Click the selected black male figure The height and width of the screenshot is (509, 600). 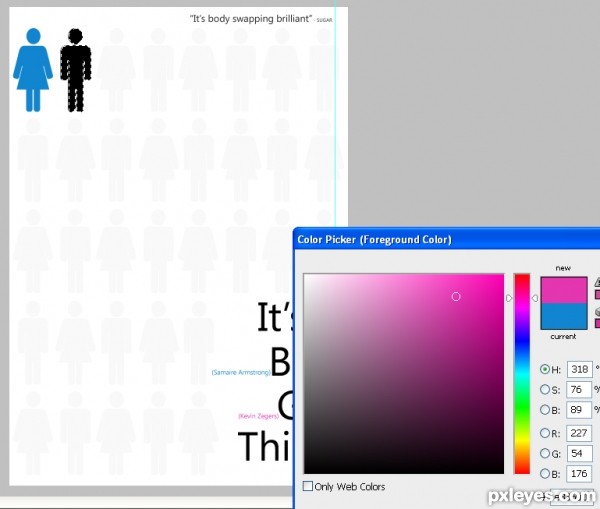point(76,70)
